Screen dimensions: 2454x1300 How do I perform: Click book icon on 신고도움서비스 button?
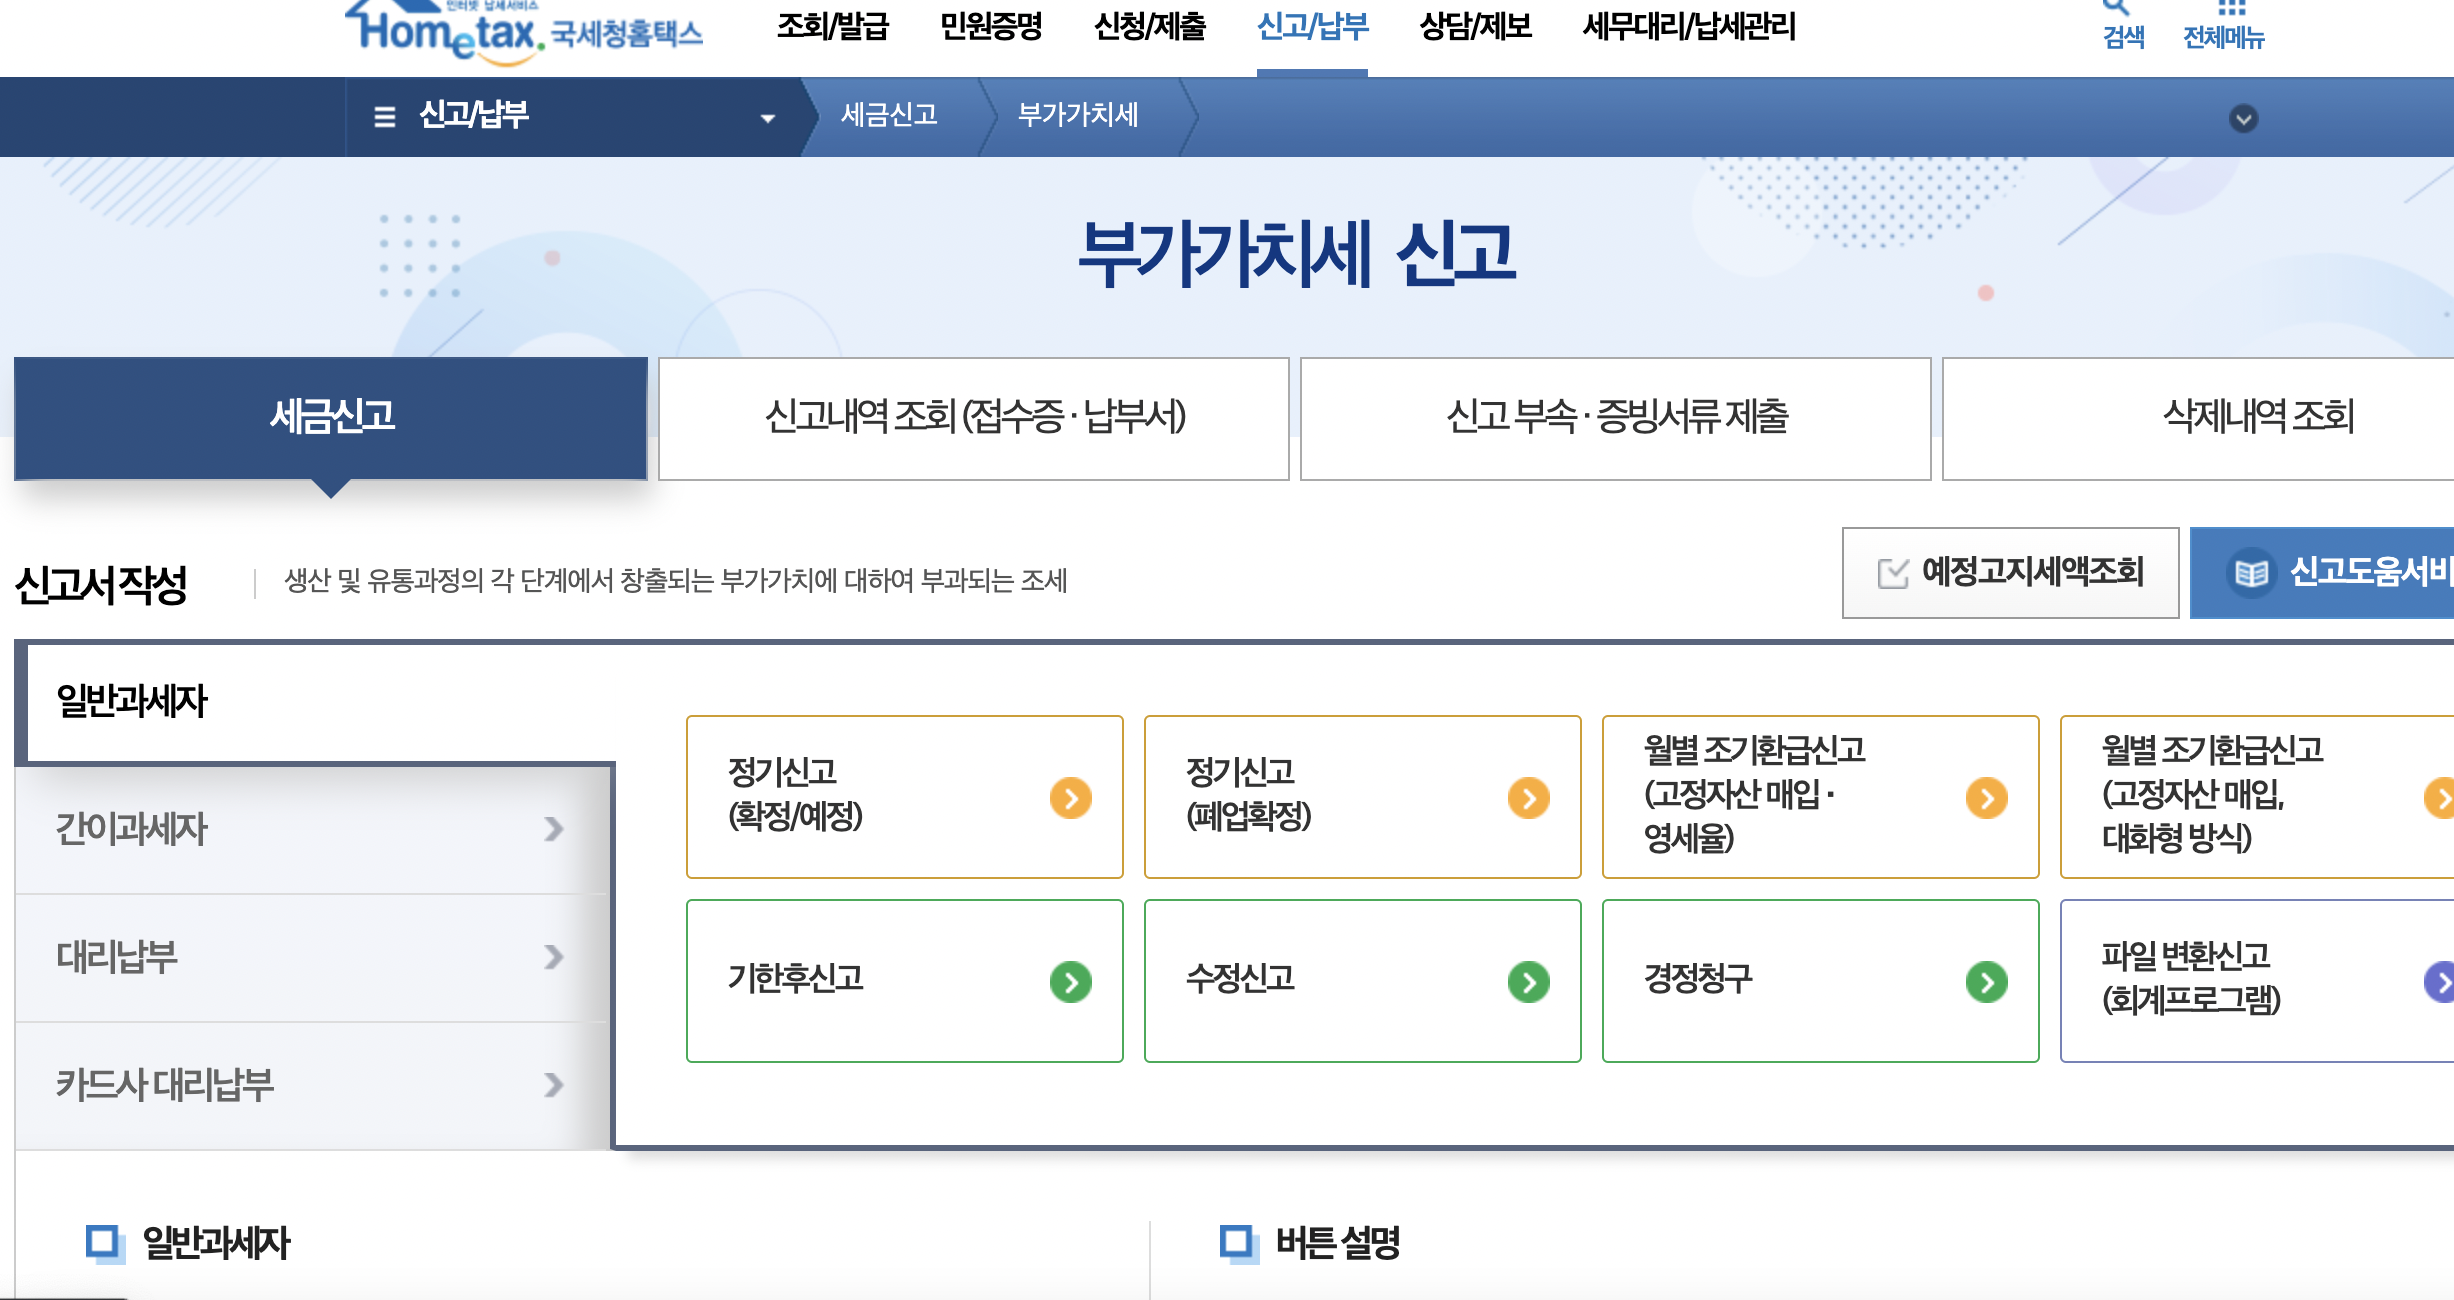[x=2251, y=573]
